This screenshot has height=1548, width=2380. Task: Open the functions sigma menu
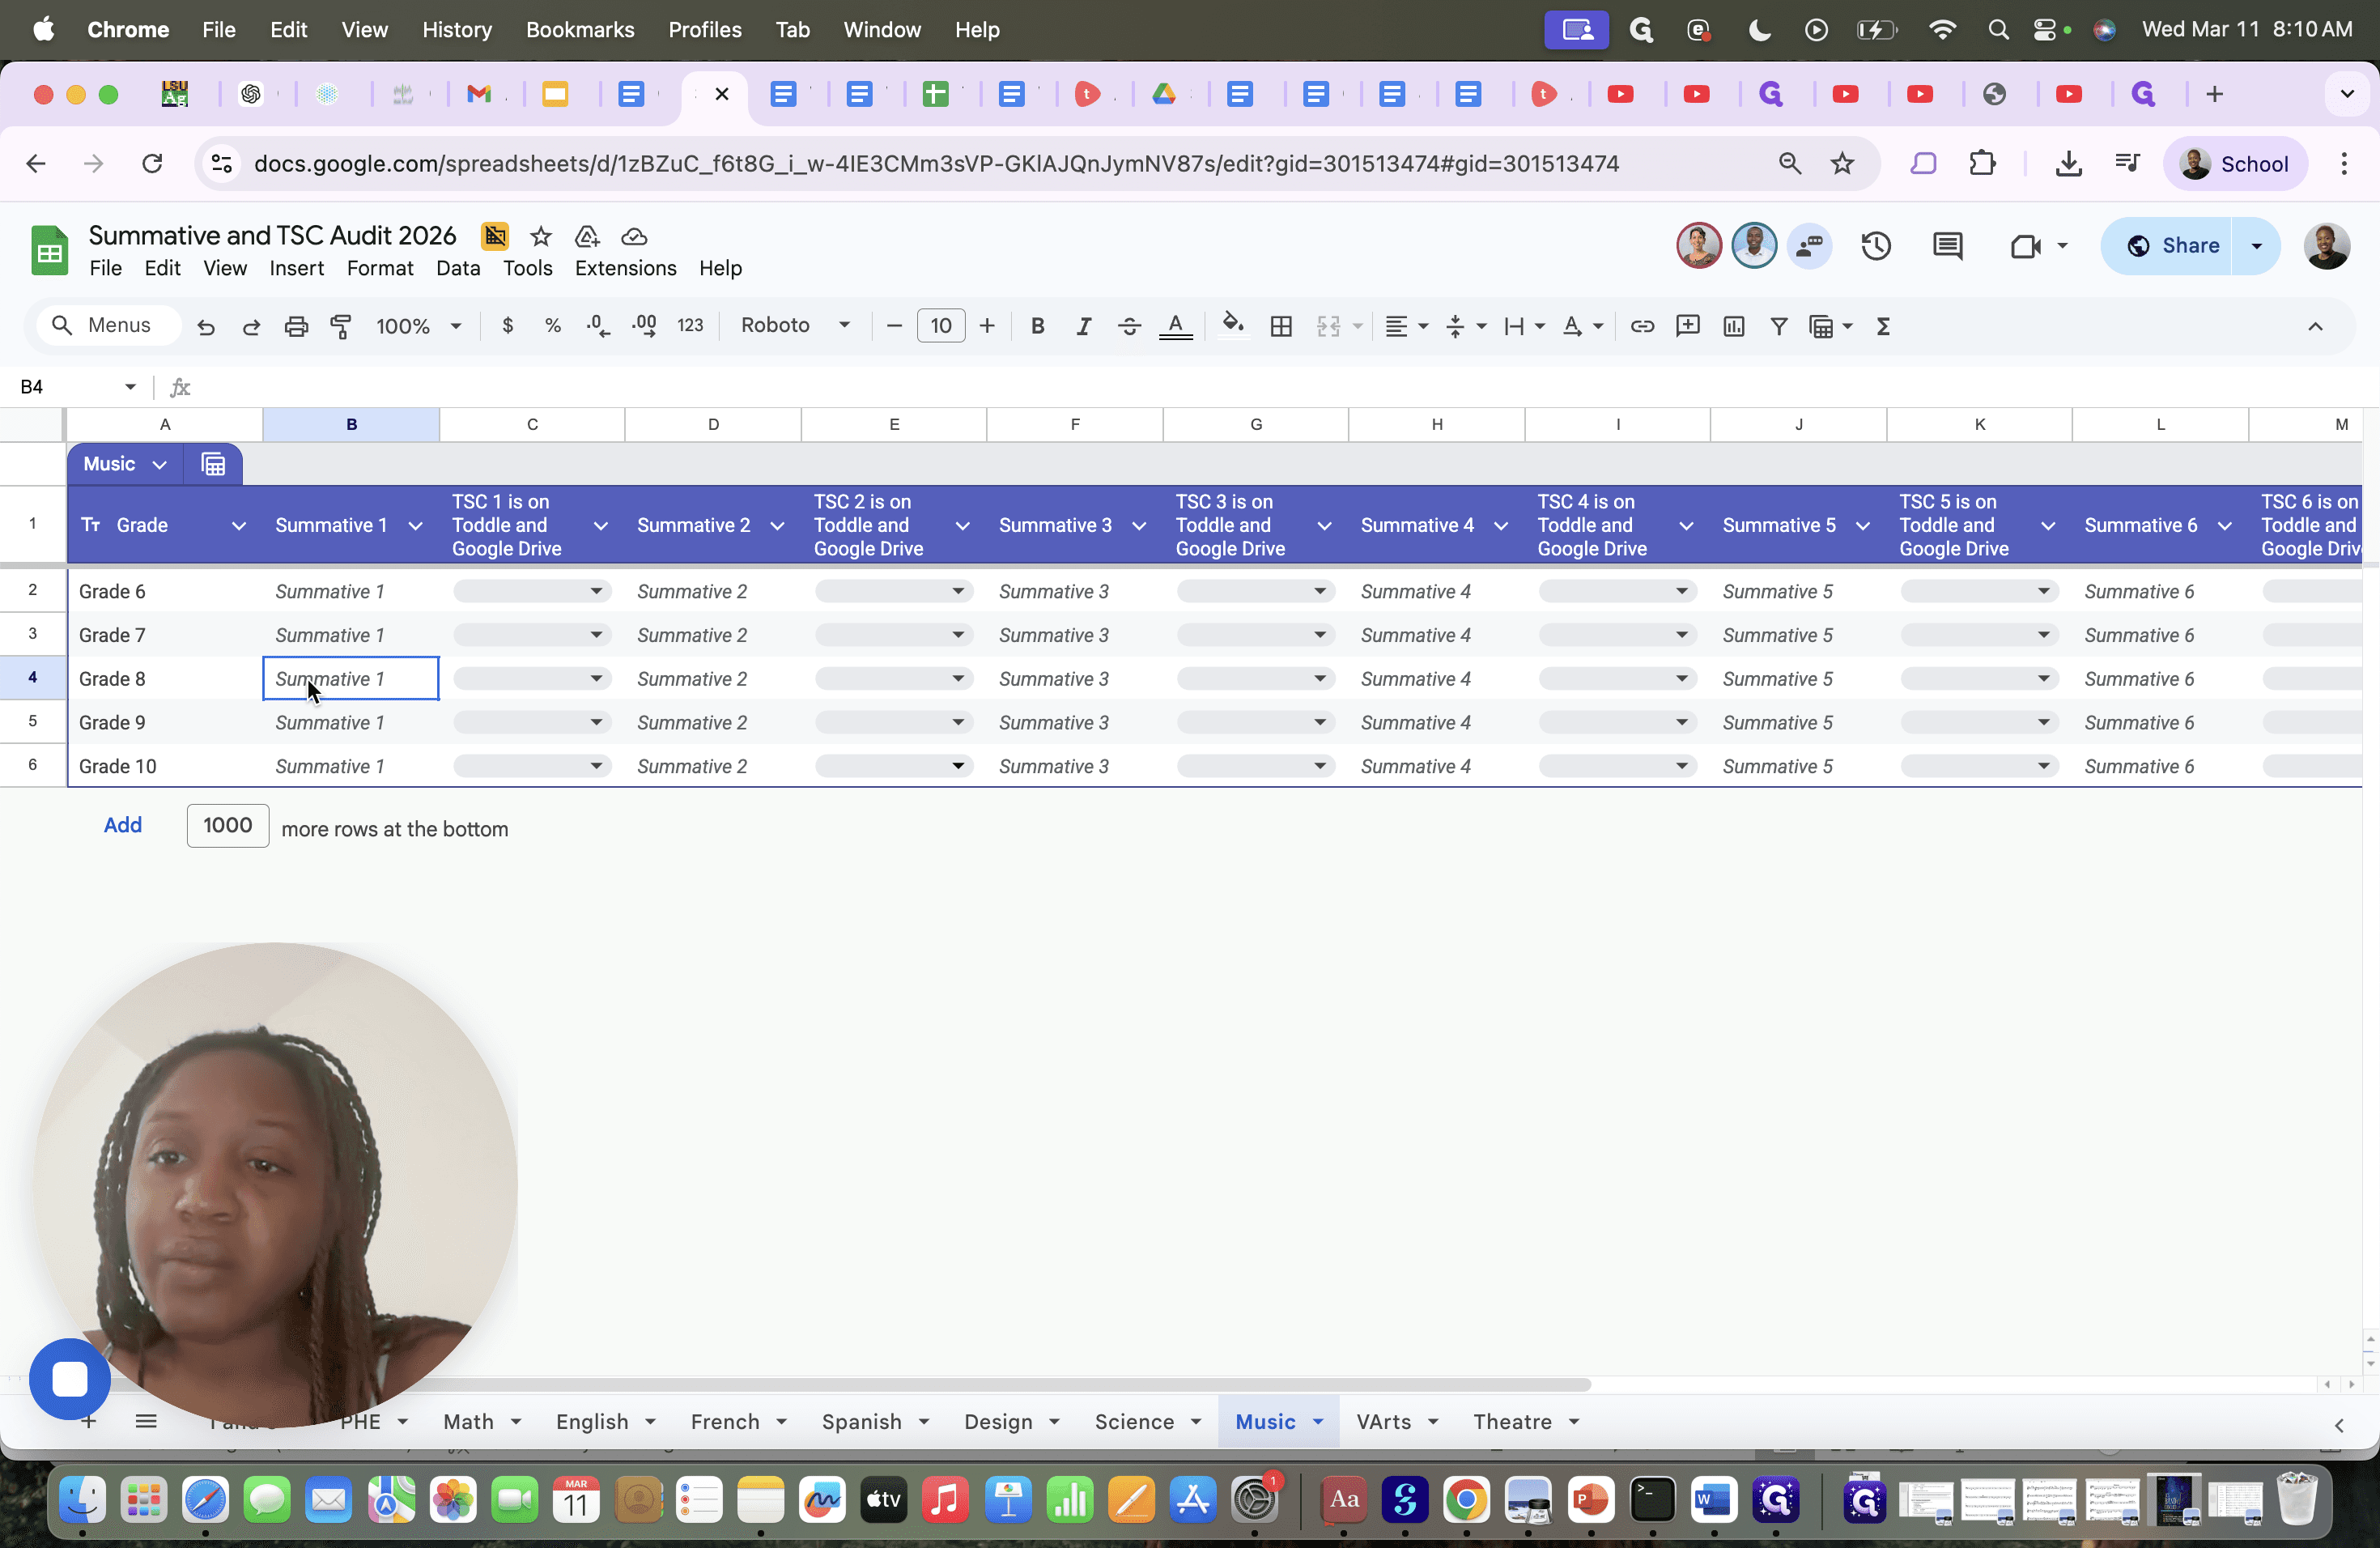click(x=1883, y=326)
